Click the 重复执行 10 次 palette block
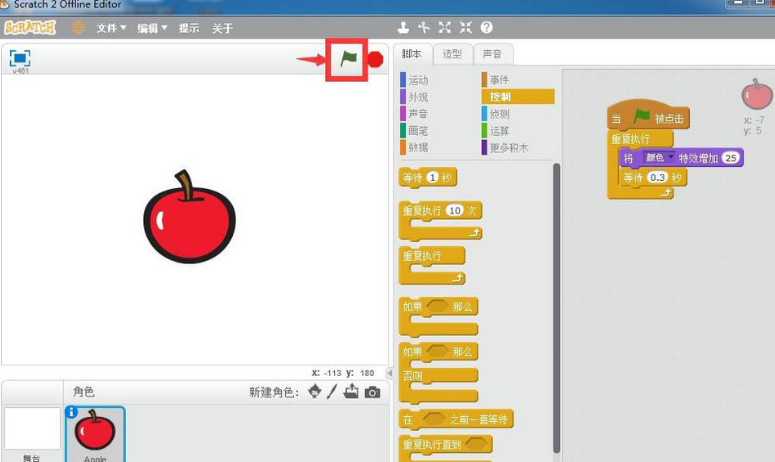Viewport: 775px width, 462px height. click(440, 221)
